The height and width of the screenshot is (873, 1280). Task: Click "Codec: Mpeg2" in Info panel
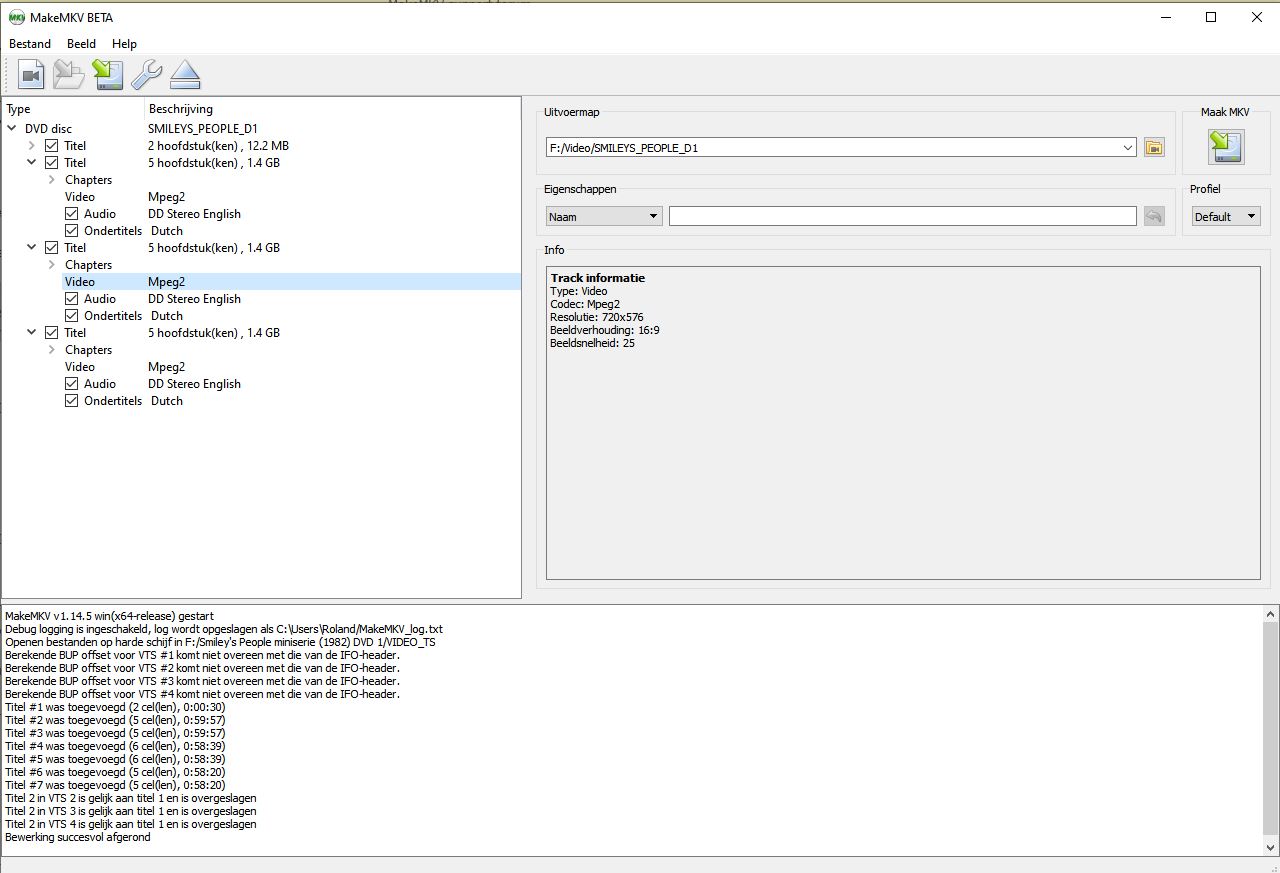[585, 304]
